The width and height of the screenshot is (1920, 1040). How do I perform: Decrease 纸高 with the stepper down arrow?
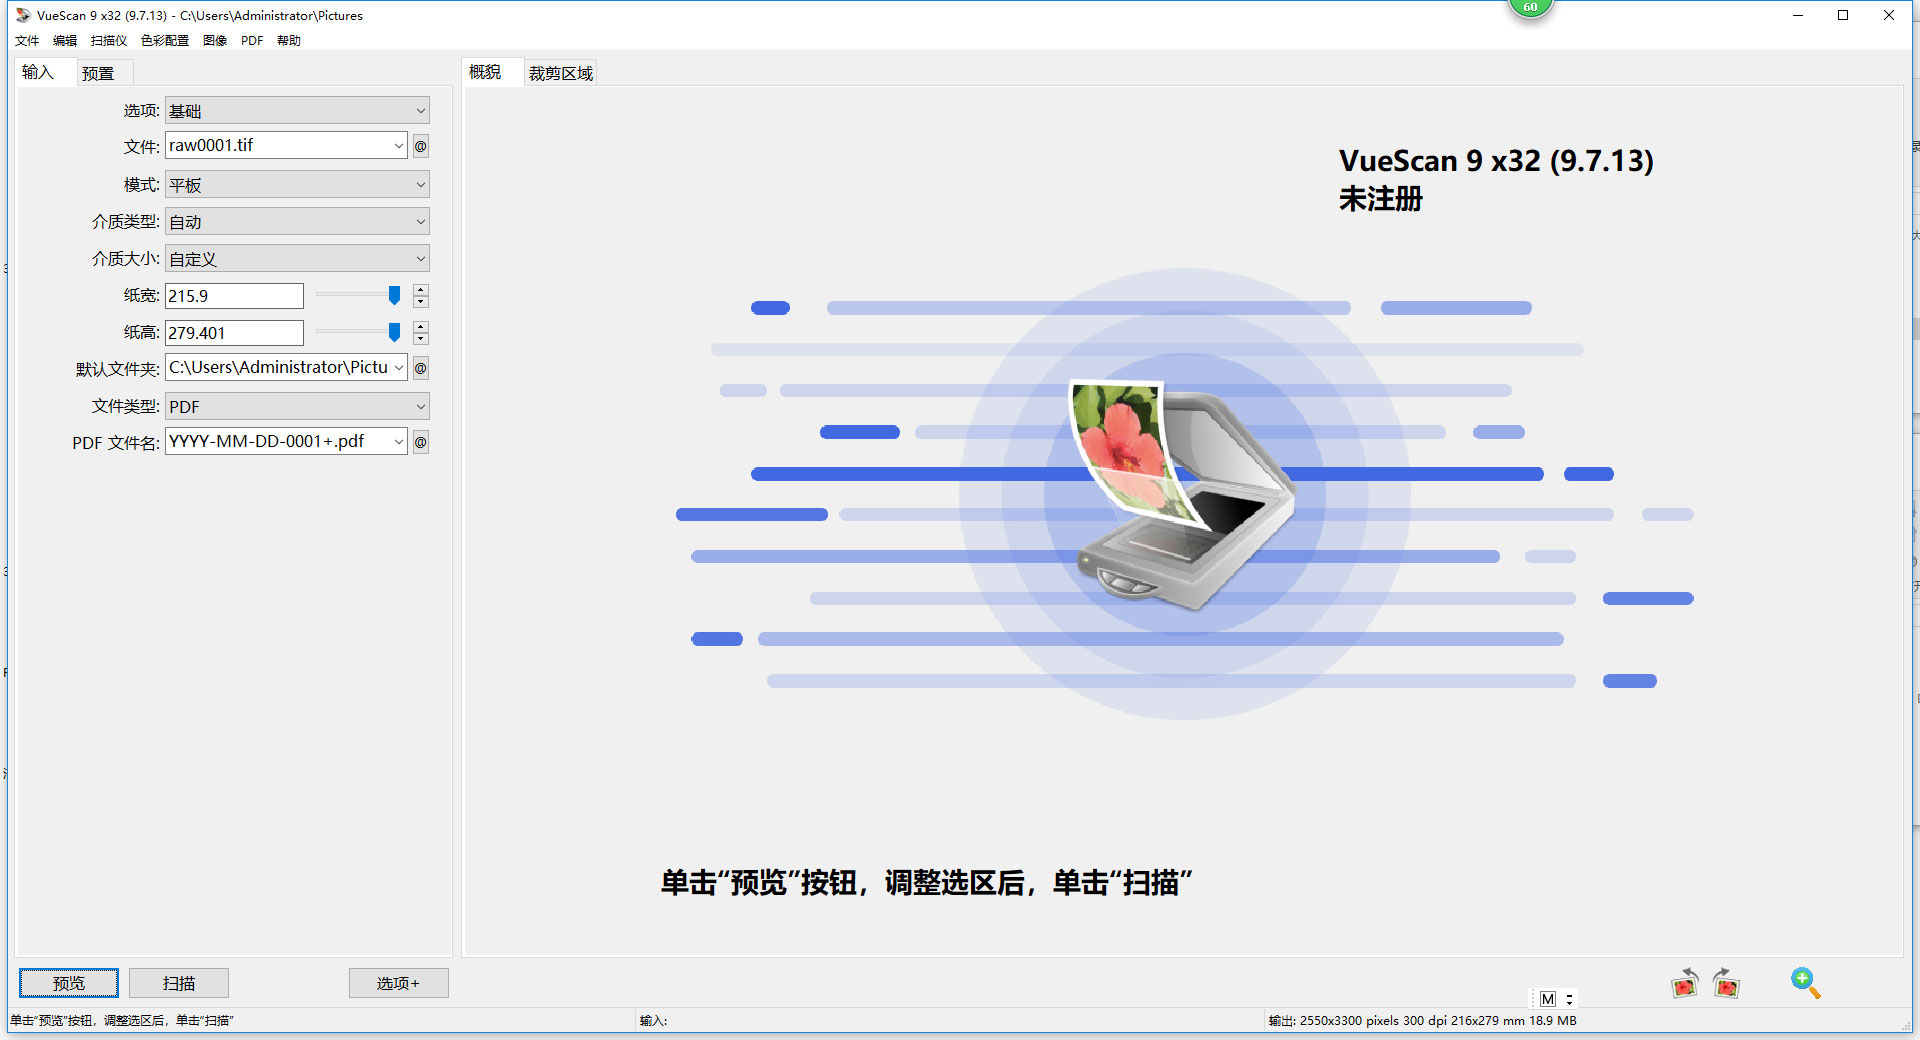coord(421,339)
